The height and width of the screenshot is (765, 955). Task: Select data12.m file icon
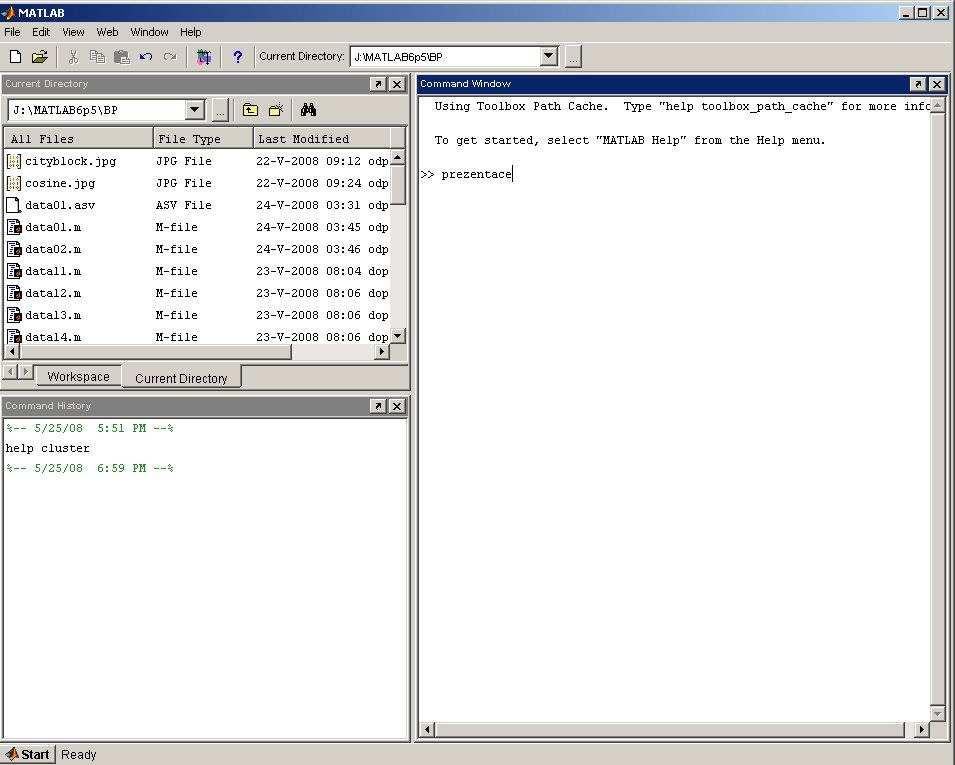[x=13, y=293]
